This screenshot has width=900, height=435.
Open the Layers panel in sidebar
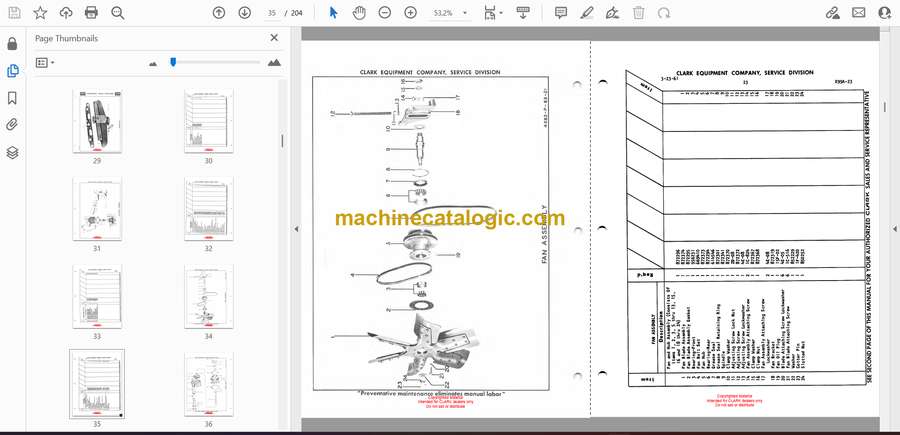(13, 152)
